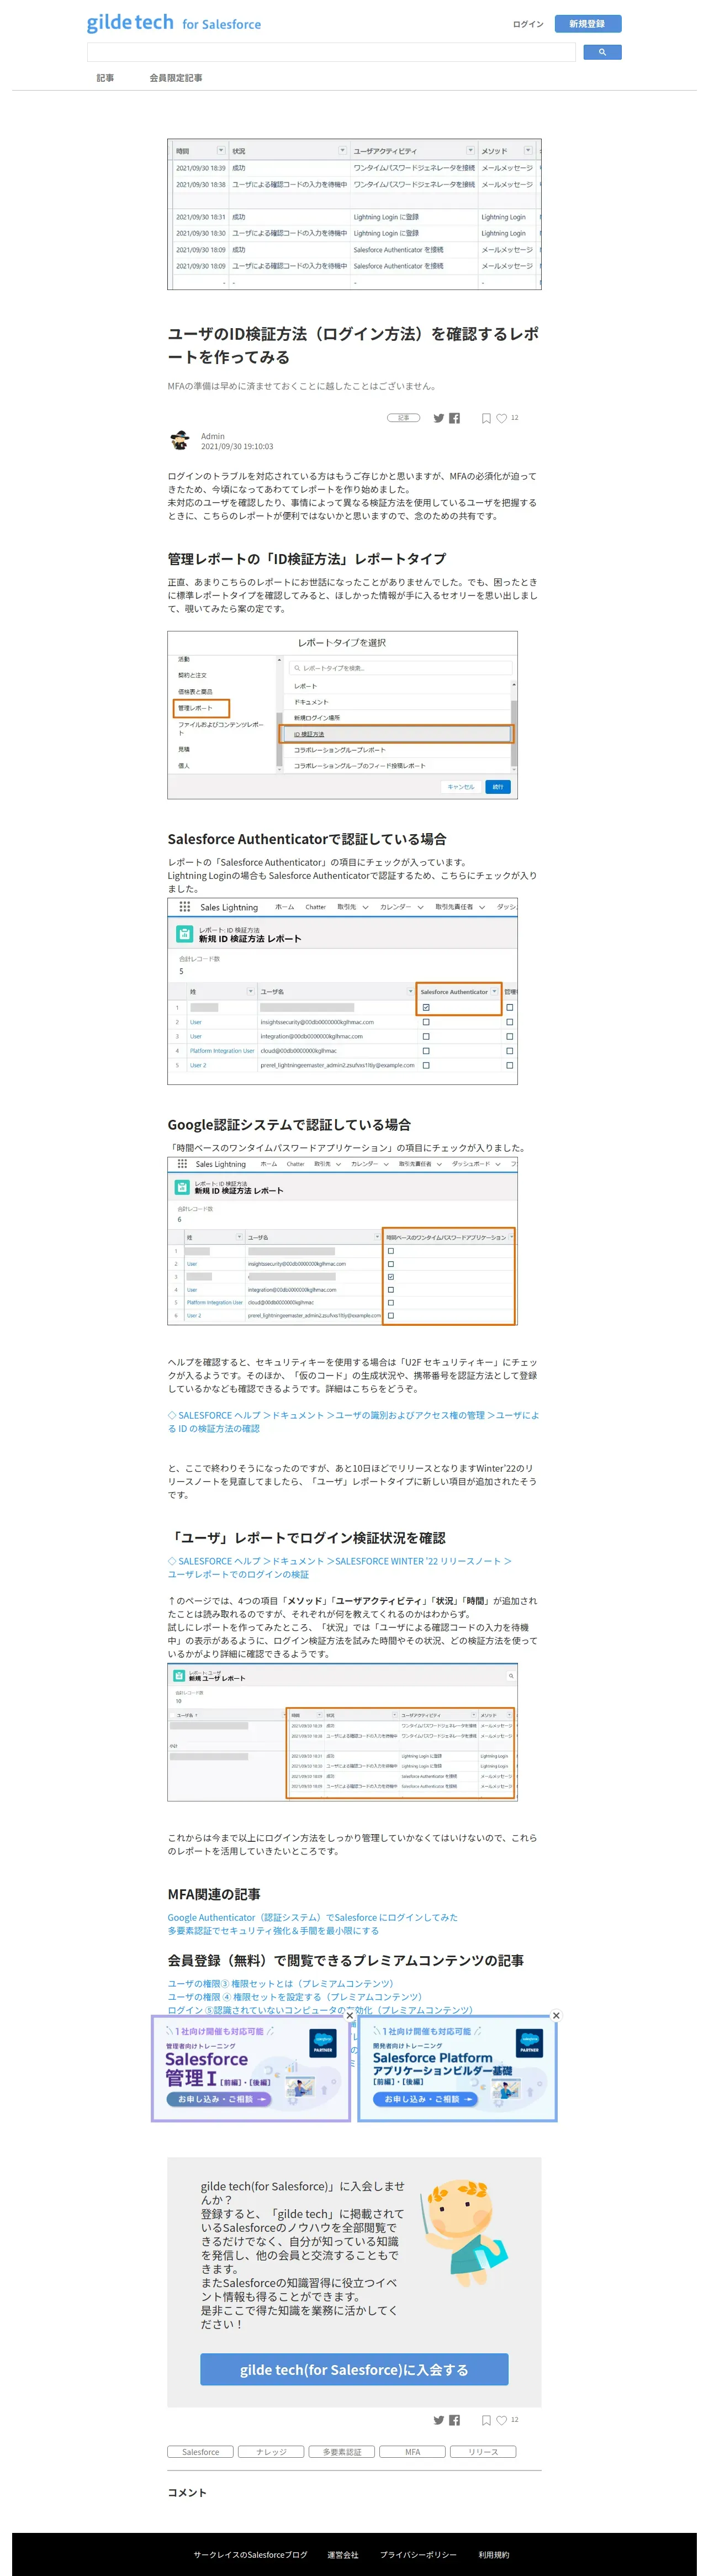Select the リリース tag
The width and height of the screenshot is (709, 2576).
tap(483, 2451)
